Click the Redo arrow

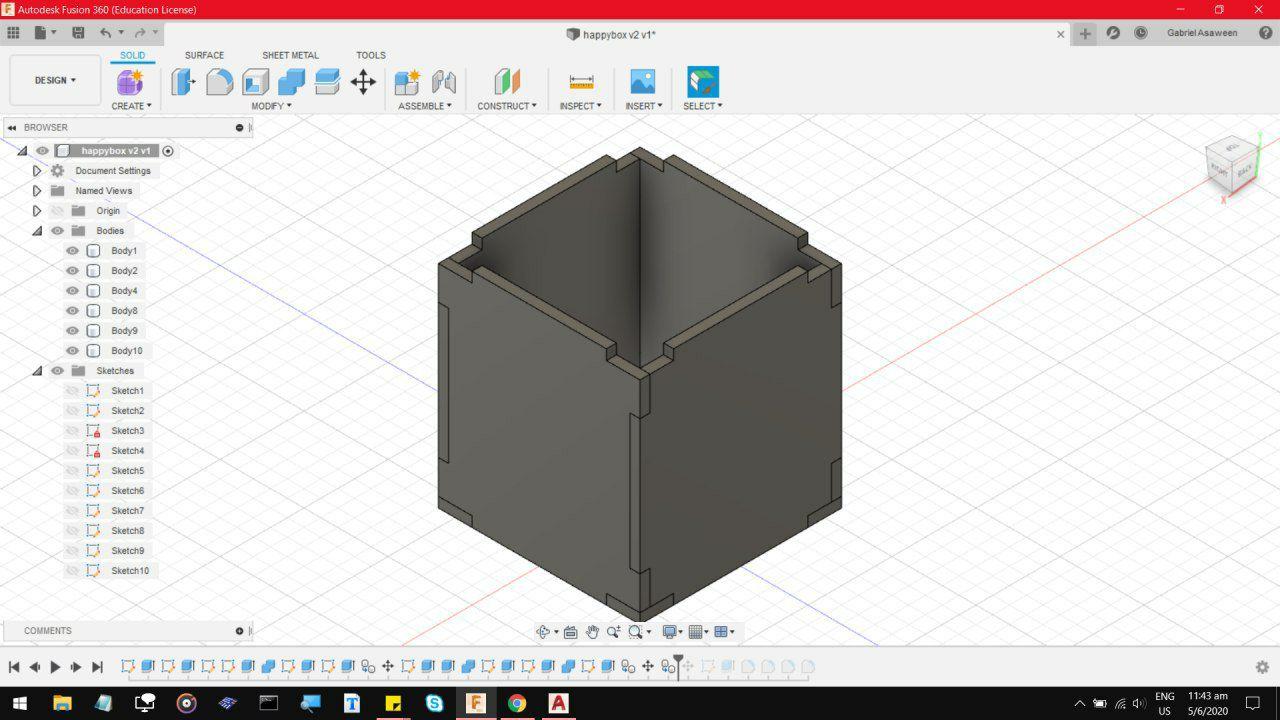pyautogui.click(x=139, y=33)
